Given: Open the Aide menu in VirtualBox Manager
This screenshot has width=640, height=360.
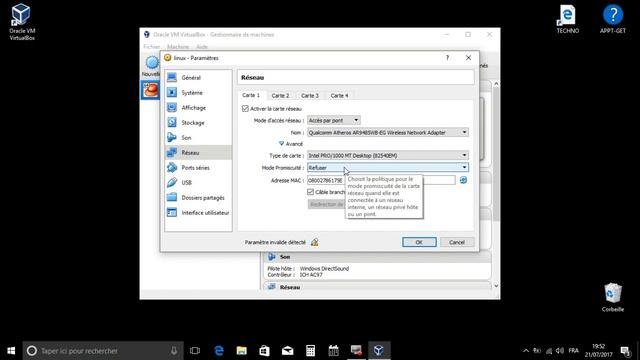Looking at the screenshot, I should pyautogui.click(x=202, y=47).
